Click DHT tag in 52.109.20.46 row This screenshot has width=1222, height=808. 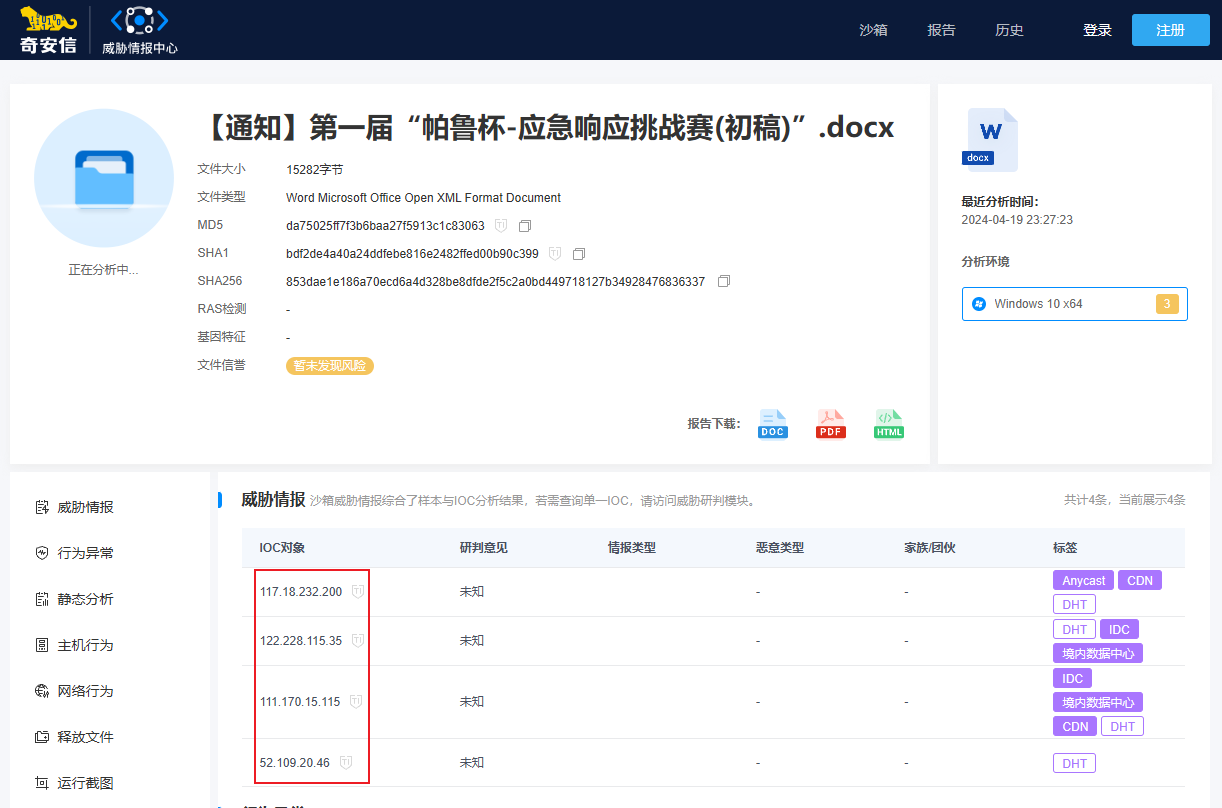coord(1075,763)
